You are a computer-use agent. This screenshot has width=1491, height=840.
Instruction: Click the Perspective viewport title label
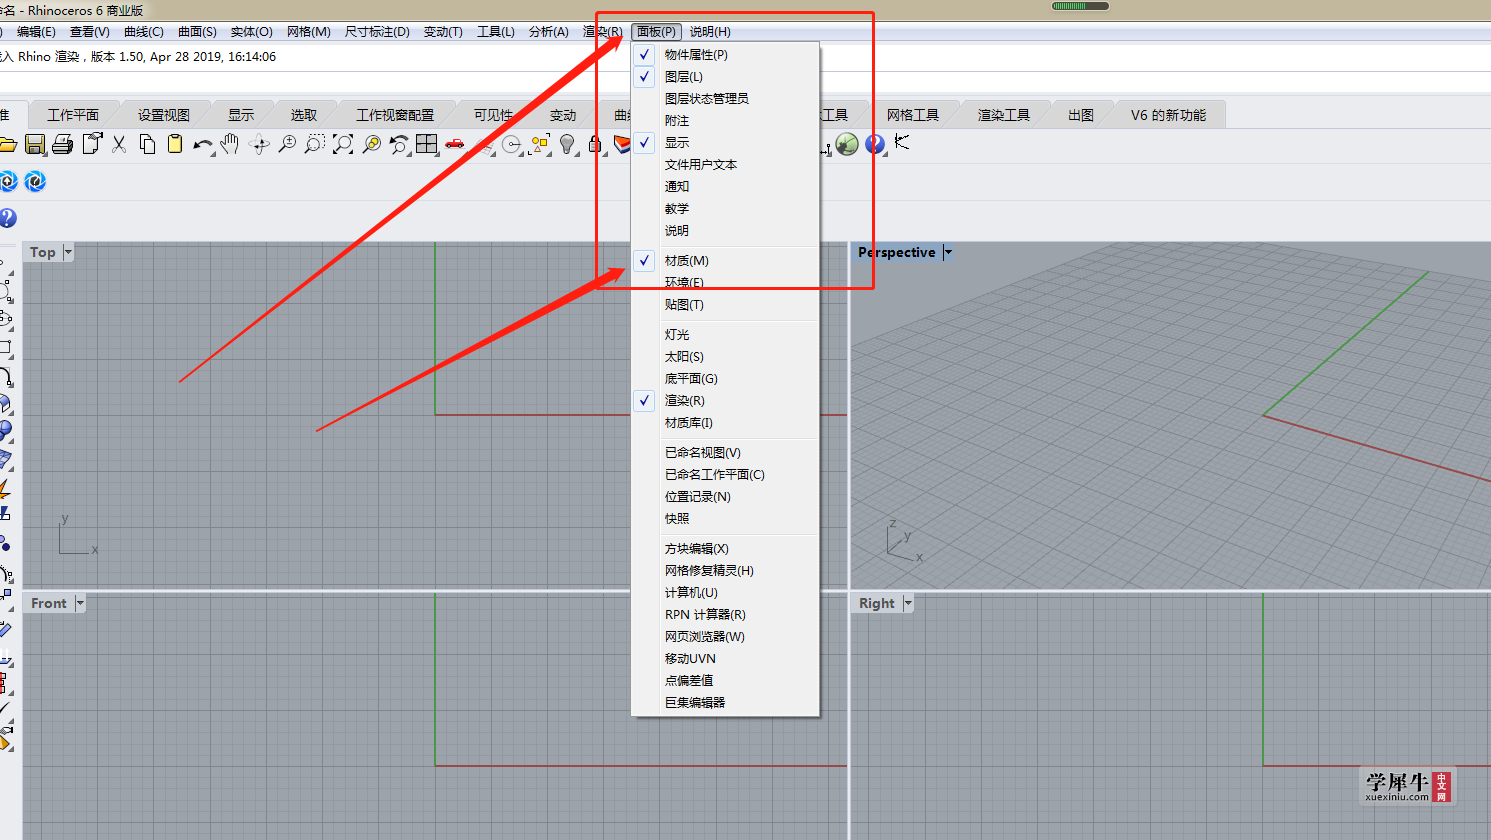point(897,253)
